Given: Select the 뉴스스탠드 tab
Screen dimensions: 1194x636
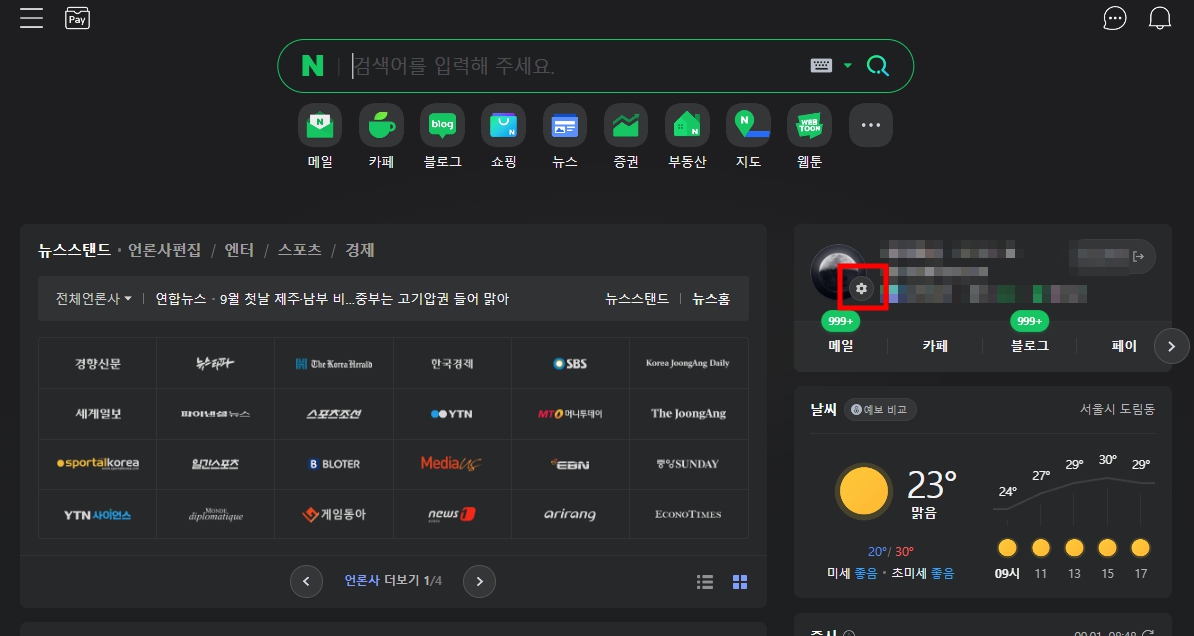Looking at the screenshot, I should [x=75, y=250].
